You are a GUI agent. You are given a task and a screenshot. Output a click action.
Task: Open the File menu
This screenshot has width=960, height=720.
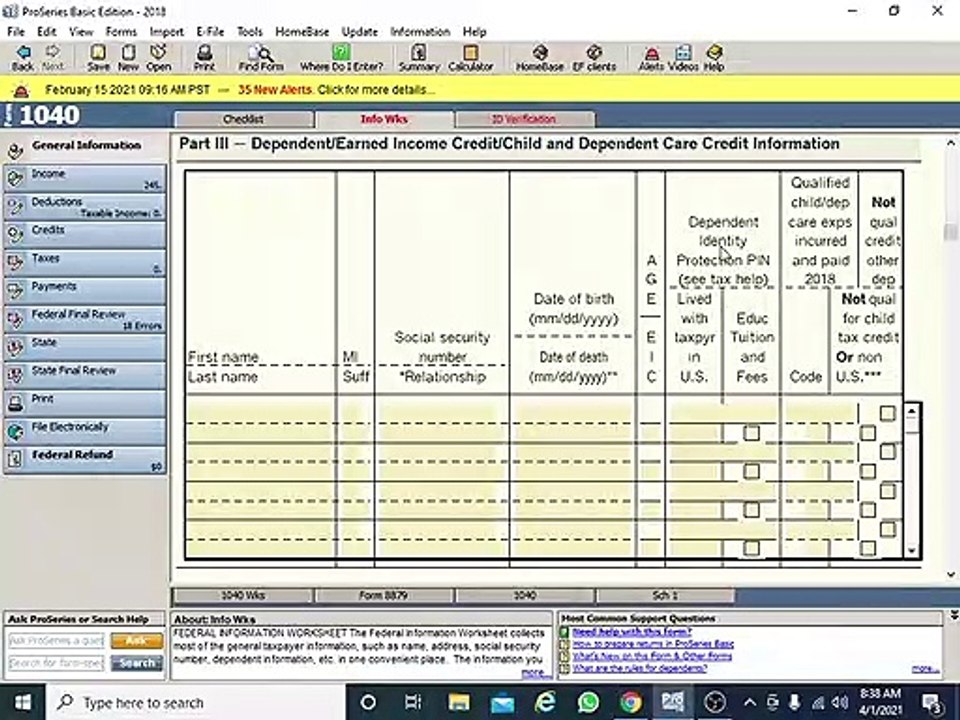[x=16, y=32]
